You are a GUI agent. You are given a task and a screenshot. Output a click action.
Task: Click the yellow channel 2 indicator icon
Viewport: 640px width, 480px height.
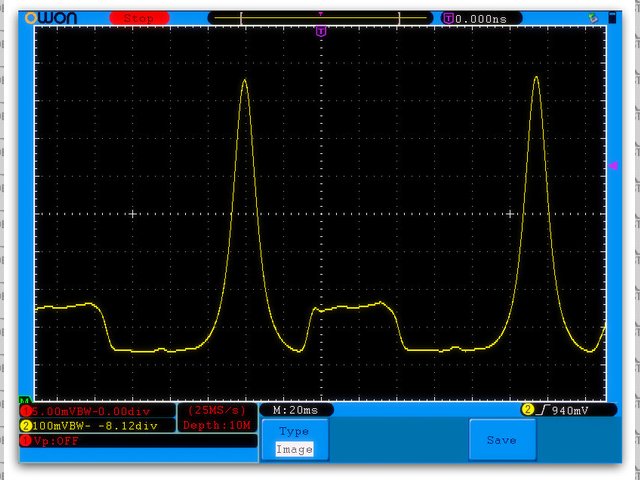(x=25, y=425)
